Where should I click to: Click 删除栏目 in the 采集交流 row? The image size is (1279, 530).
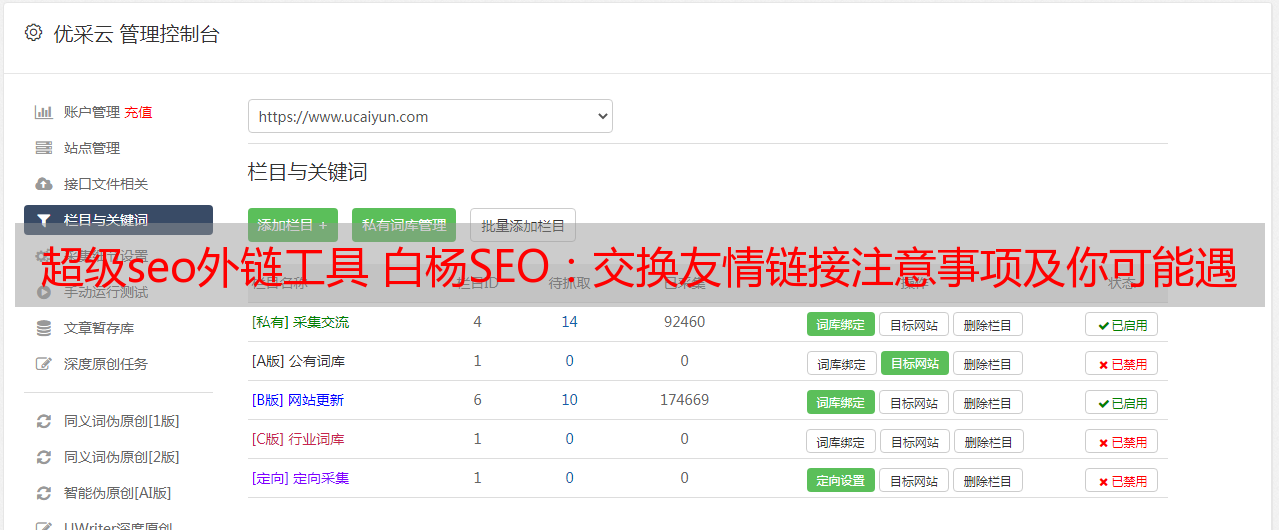987,324
